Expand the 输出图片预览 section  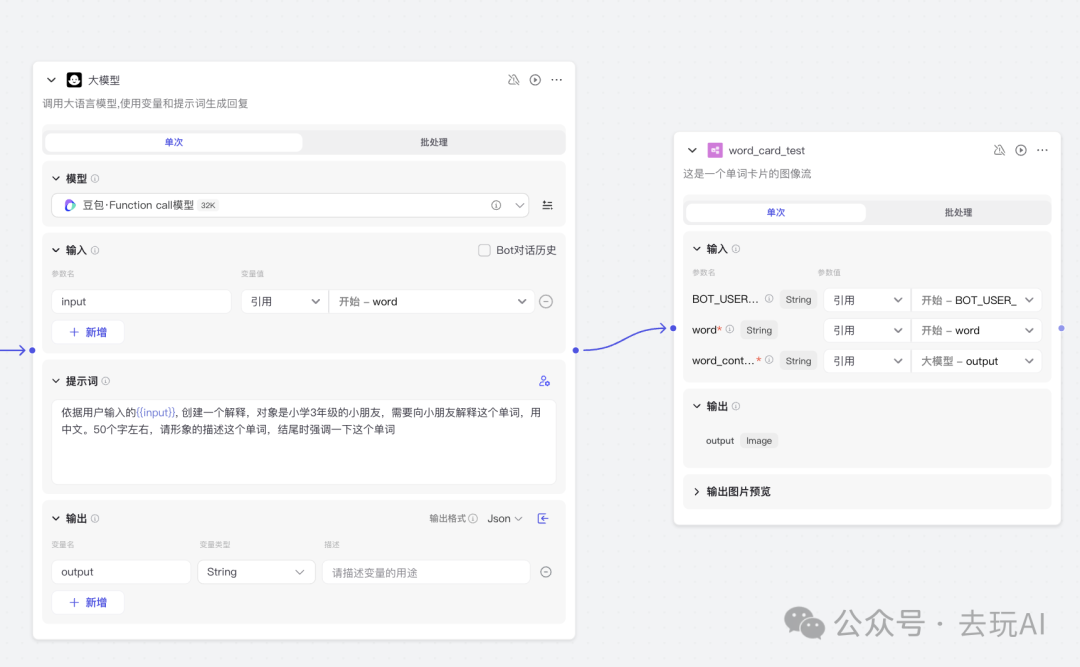coord(697,491)
